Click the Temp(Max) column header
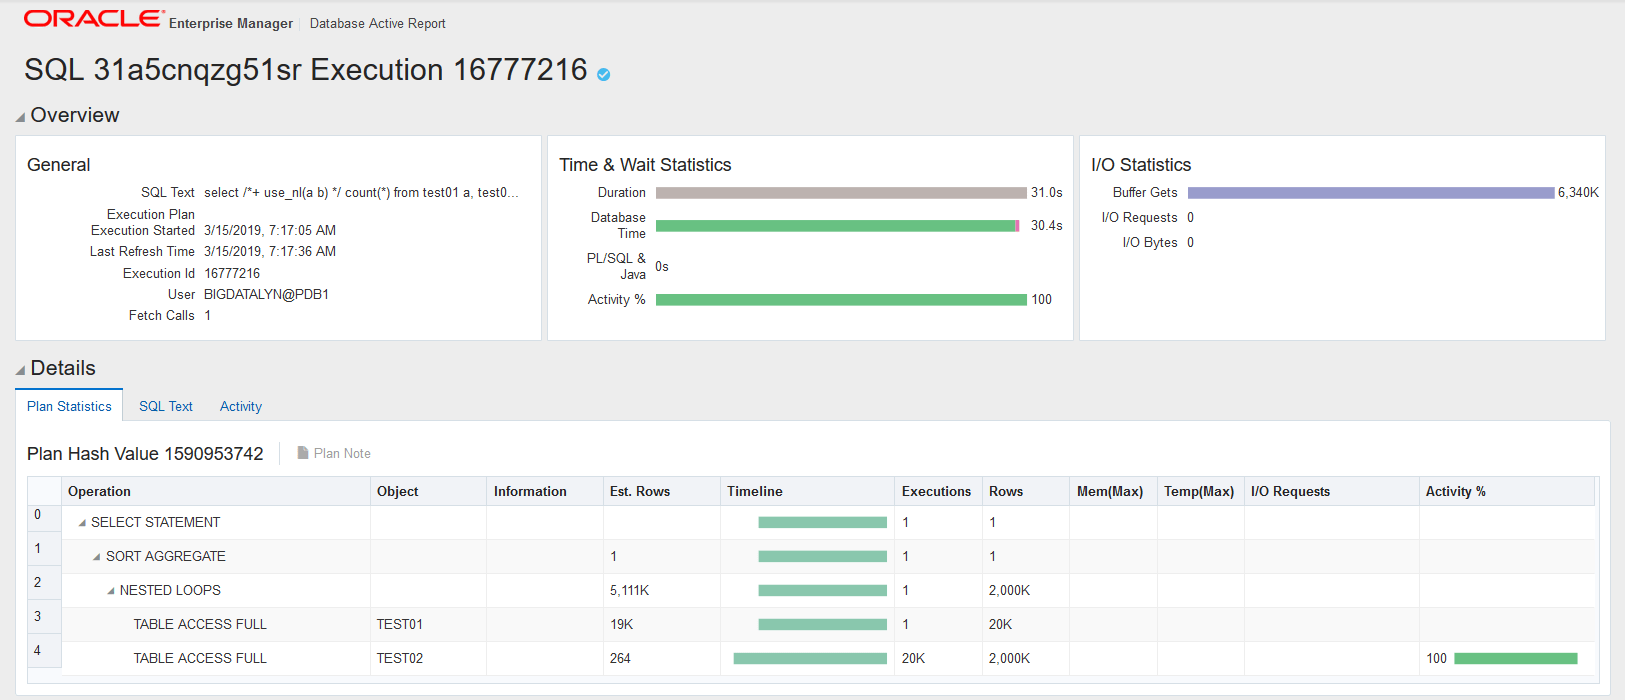This screenshot has width=1625, height=700. pyautogui.click(x=1201, y=491)
